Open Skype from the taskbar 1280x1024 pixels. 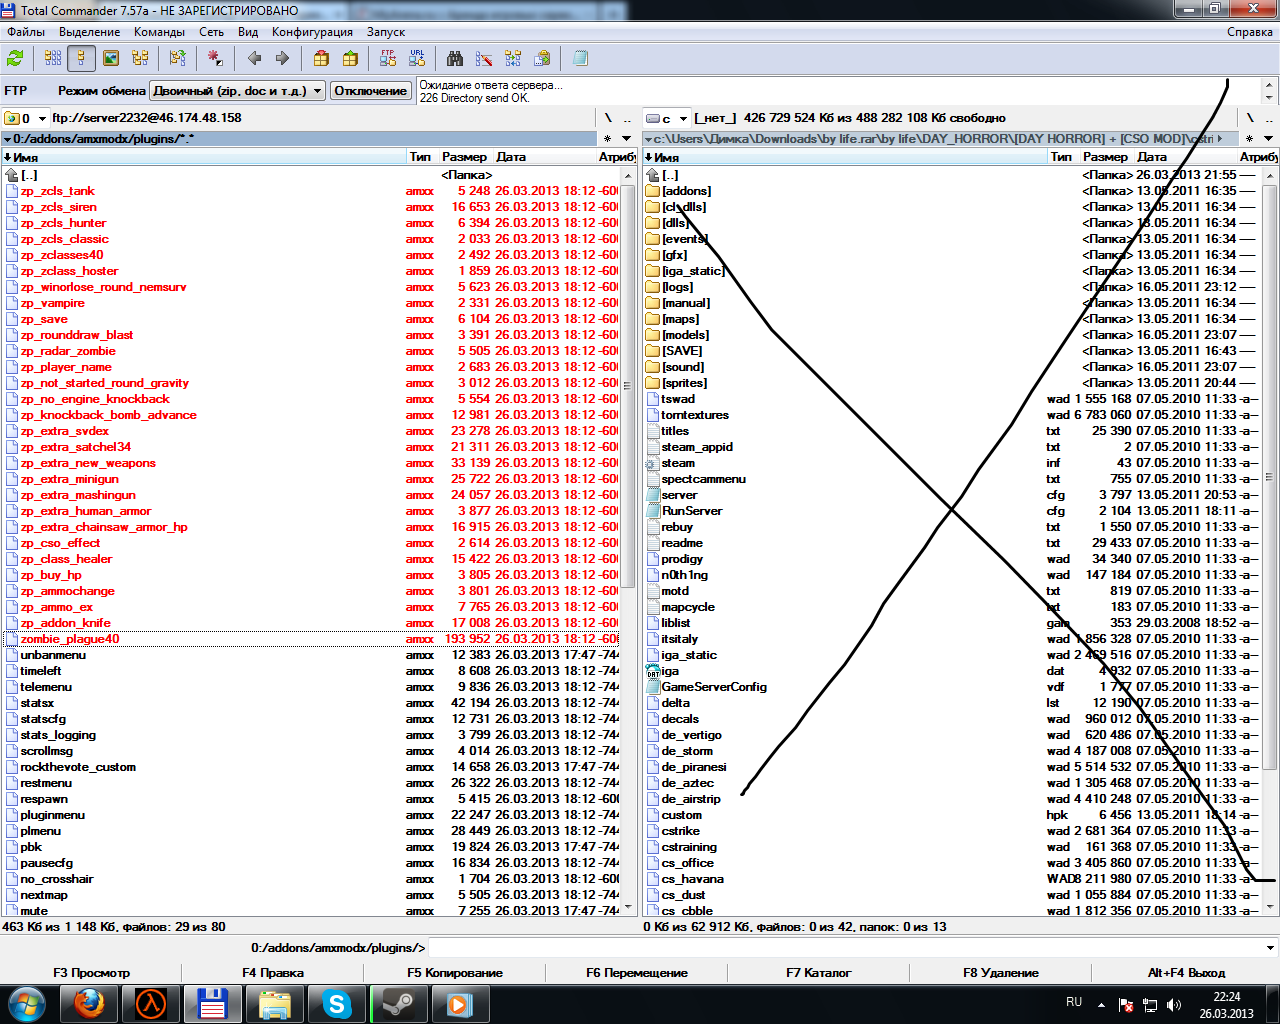(337, 1003)
